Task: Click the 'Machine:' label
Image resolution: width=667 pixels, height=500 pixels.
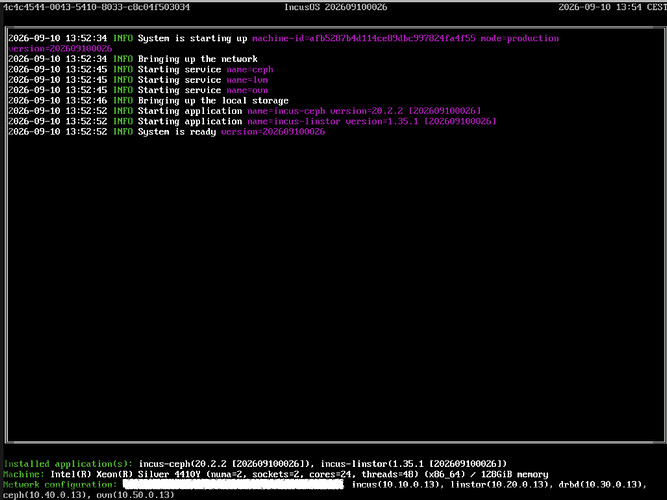Action: coord(24,474)
